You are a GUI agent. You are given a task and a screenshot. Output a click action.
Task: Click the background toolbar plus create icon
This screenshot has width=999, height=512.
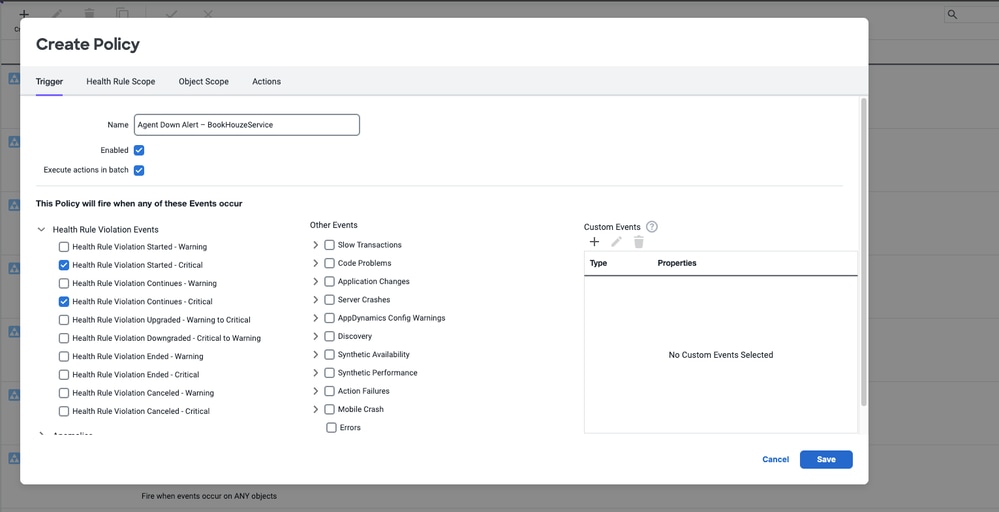24,13
